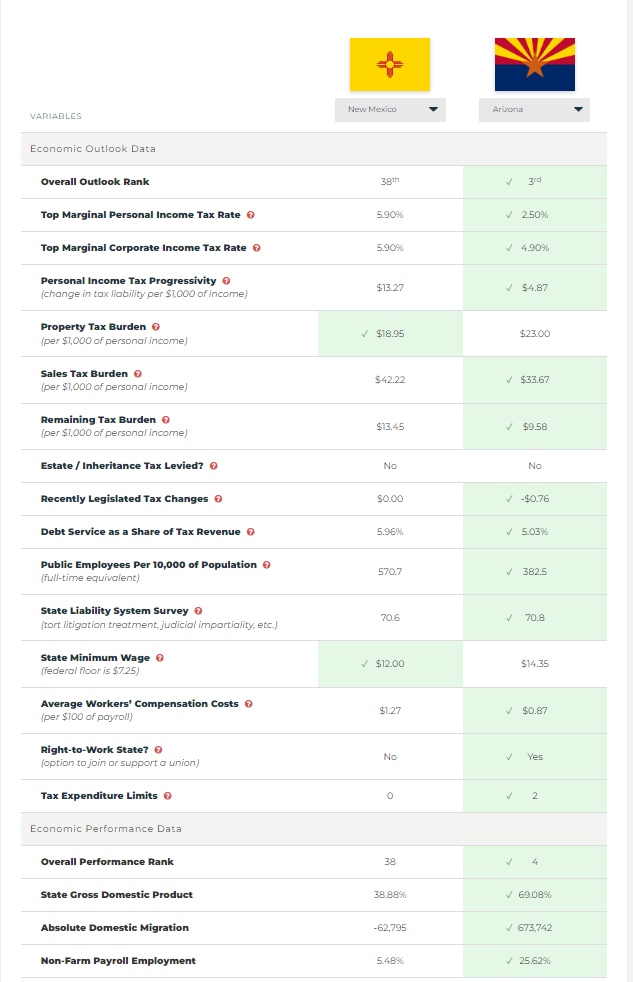The image size is (633, 982).
Task: Click help icon beside Top Marginal Personal Income Tax Rate
Action: pyautogui.click(x=250, y=215)
